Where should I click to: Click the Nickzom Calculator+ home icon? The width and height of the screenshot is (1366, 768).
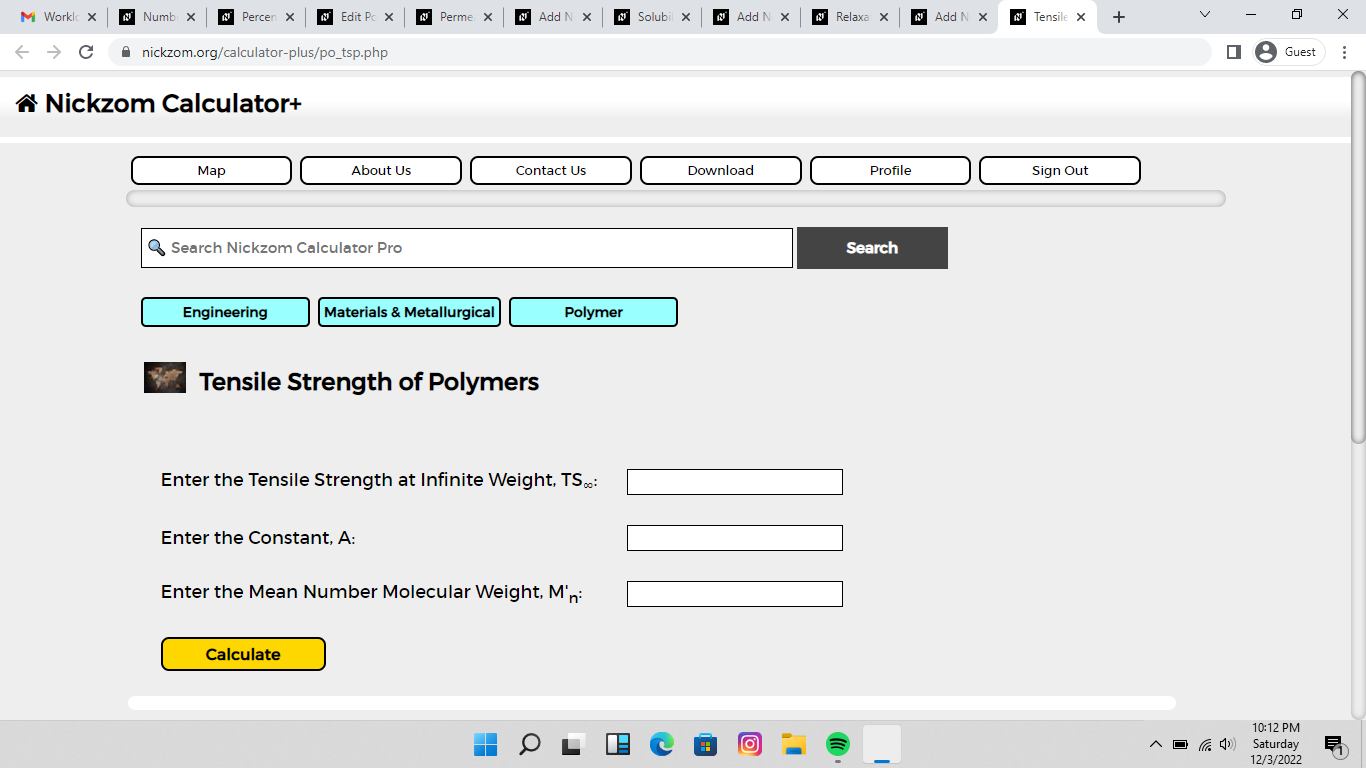(27, 103)
